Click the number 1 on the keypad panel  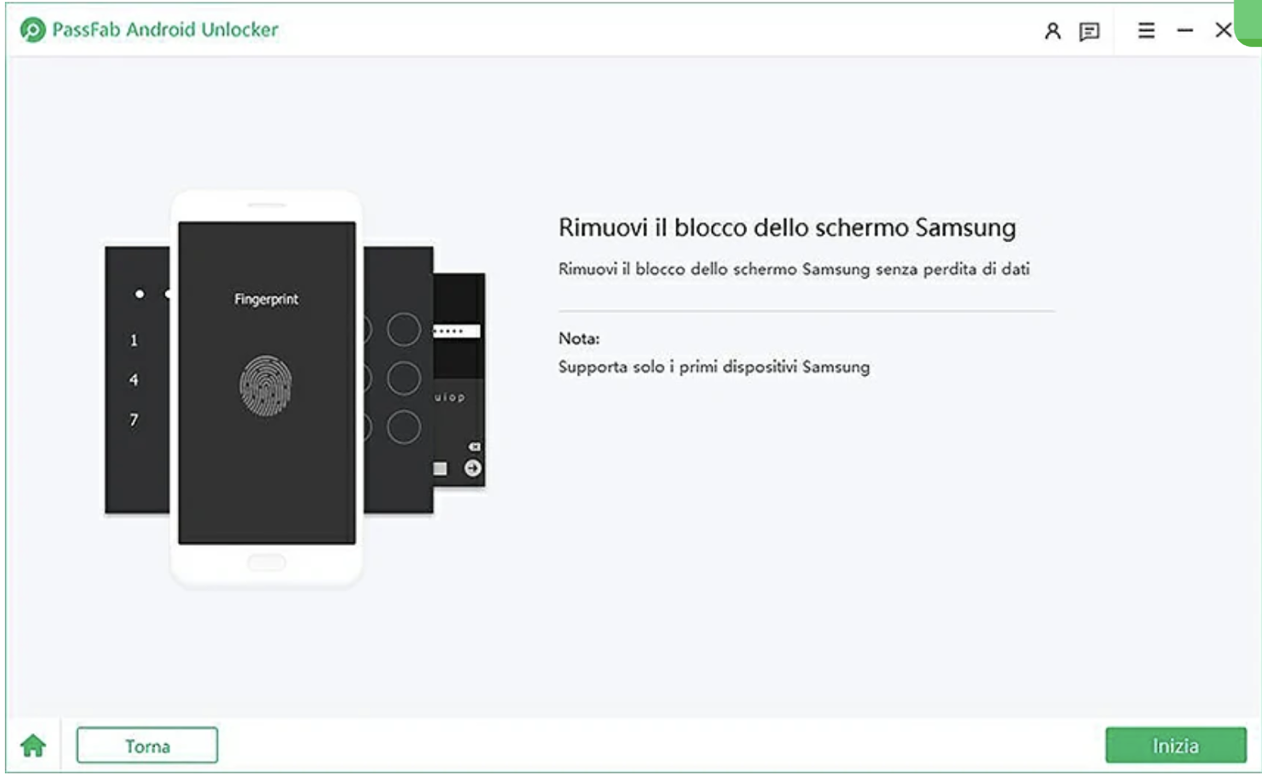134,341
